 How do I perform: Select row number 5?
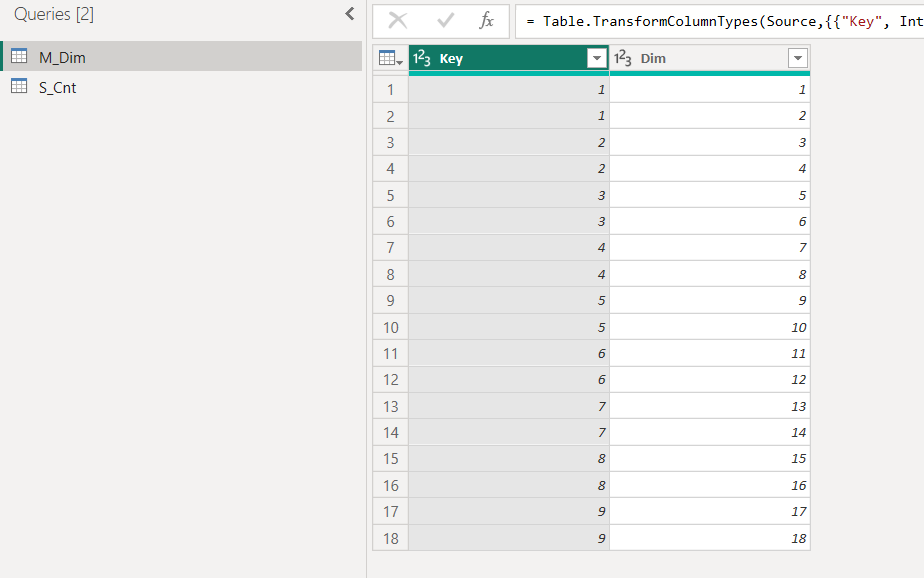(x=391, y=195)
